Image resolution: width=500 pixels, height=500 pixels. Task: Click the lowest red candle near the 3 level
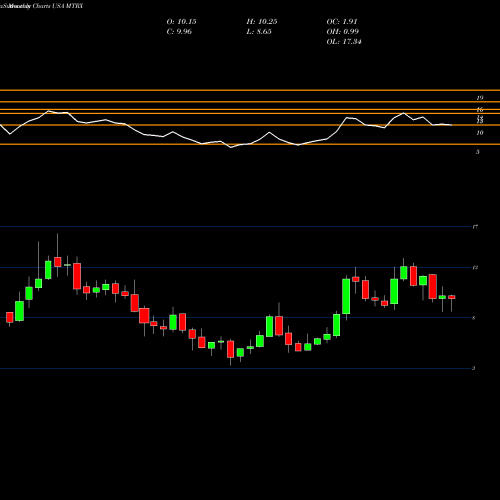pos(230,349)
